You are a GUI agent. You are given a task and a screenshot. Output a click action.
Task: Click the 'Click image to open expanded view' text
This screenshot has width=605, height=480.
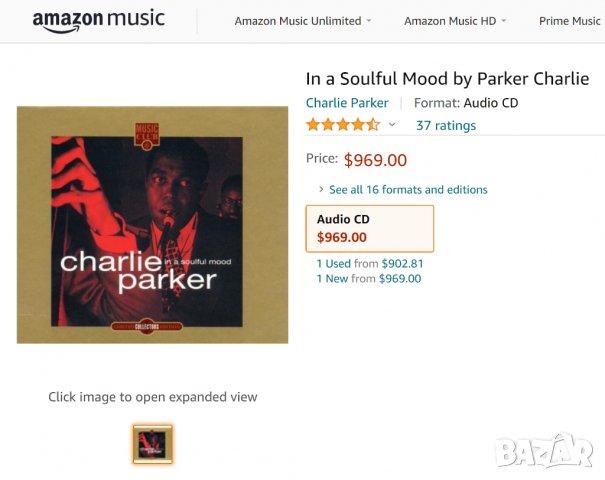[x=153, y=397]
